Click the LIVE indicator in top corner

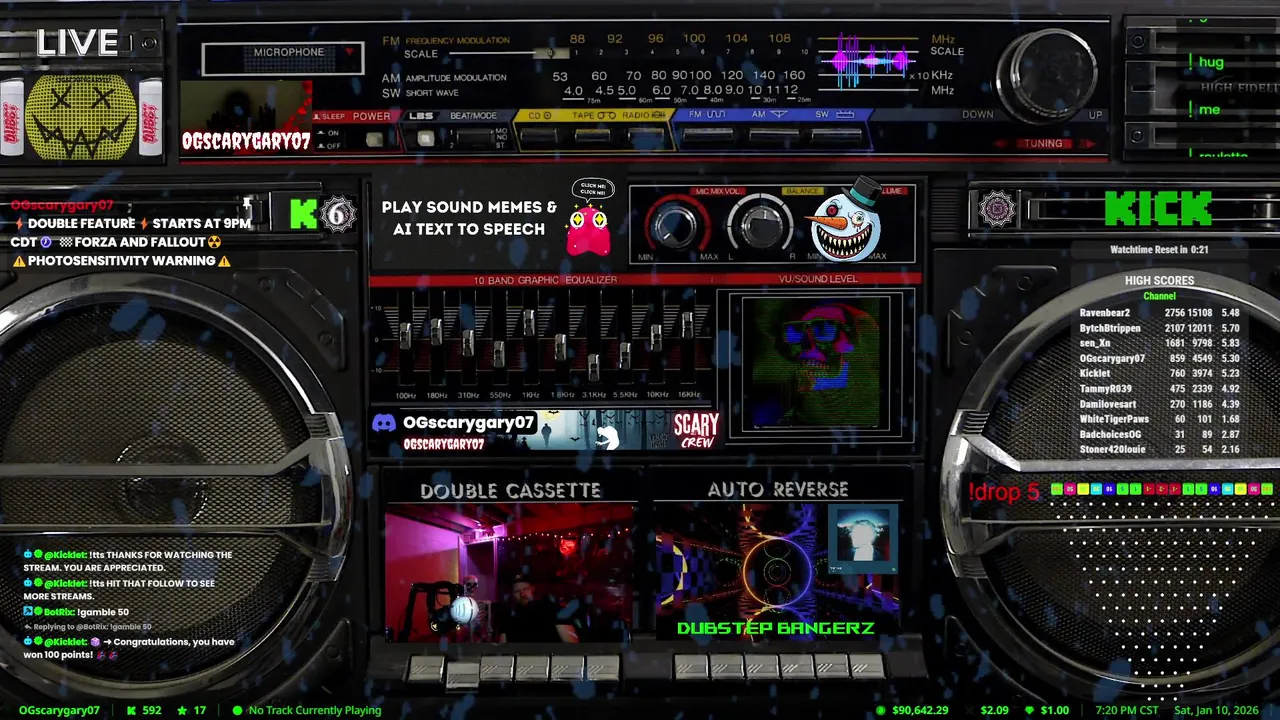pos(78,42)
